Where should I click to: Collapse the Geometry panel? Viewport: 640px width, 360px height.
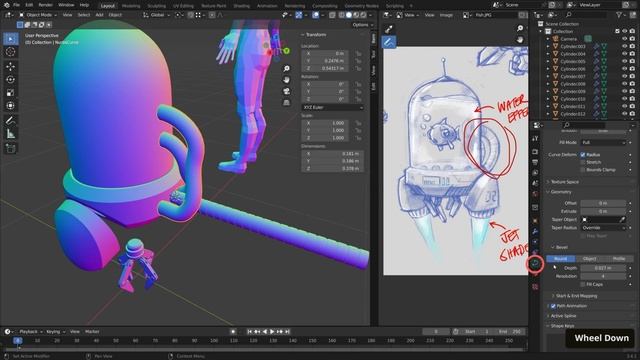561,192
